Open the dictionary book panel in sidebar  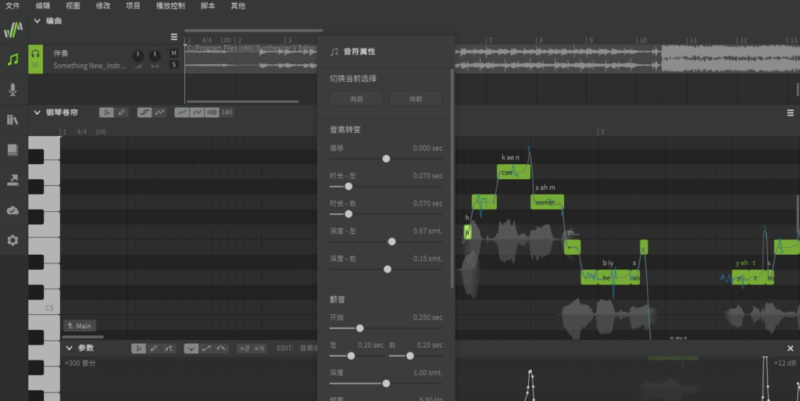click(x=13, y=150)
